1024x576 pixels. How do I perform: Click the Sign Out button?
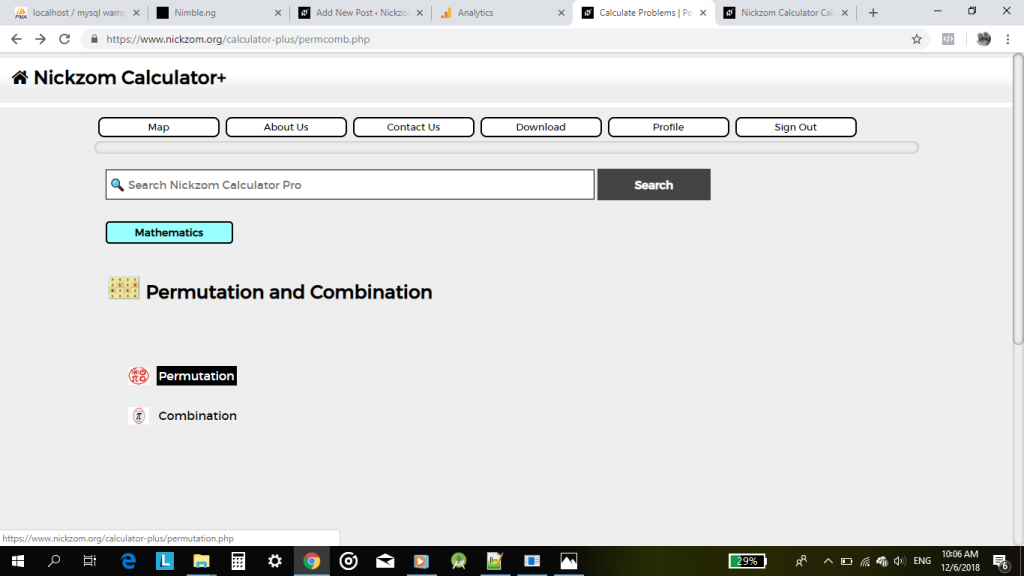795,127
